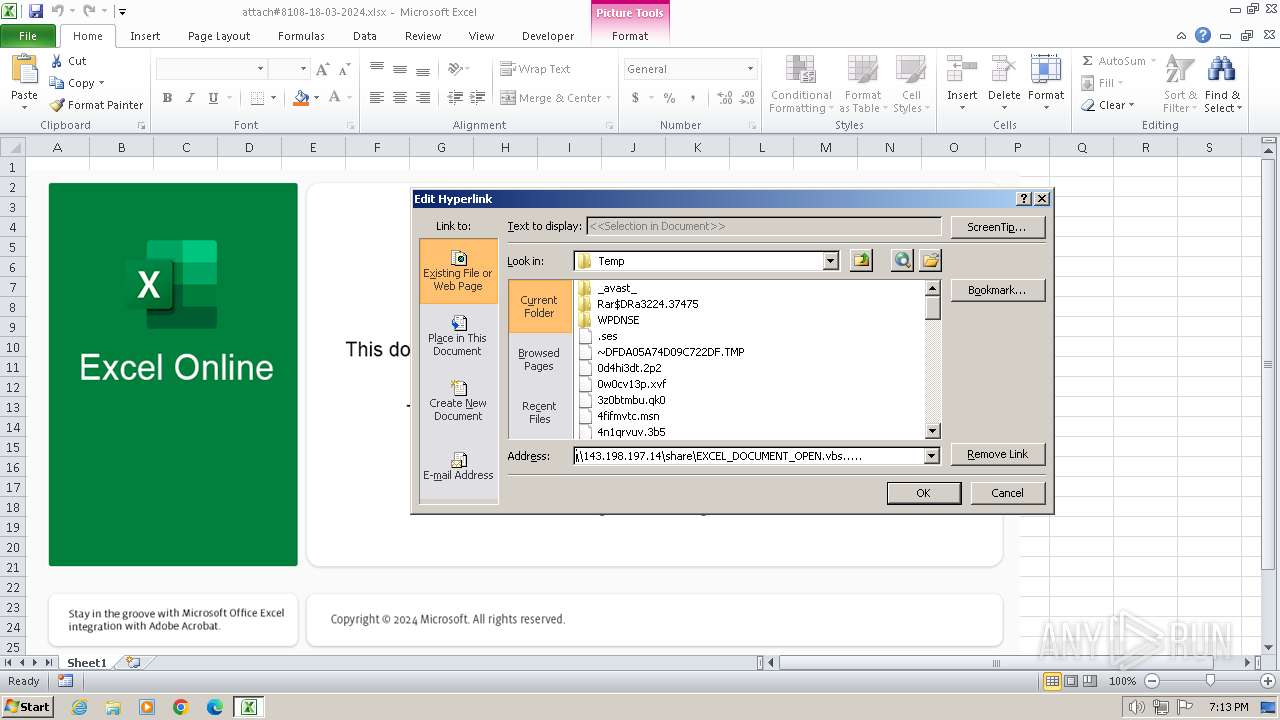Screen dimensions: 1280x720
Task: Click the Windows Start button
Action: tap(28, 706)
